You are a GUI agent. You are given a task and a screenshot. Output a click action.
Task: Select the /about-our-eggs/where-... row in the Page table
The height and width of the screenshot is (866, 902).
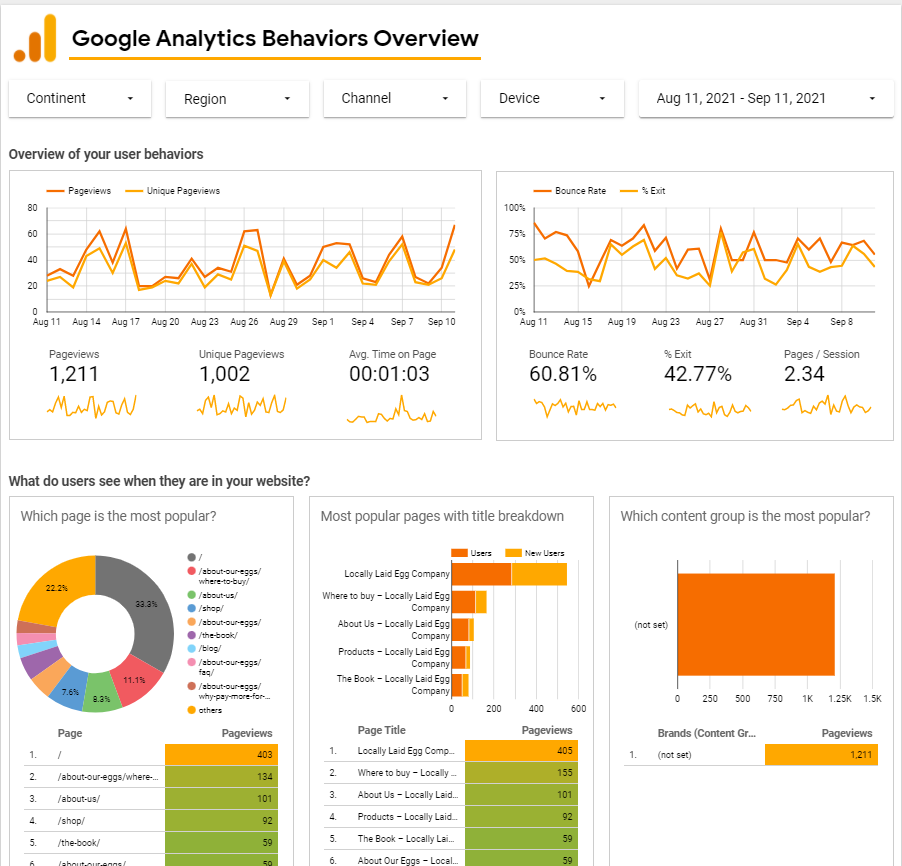click(x=151, y=777)
